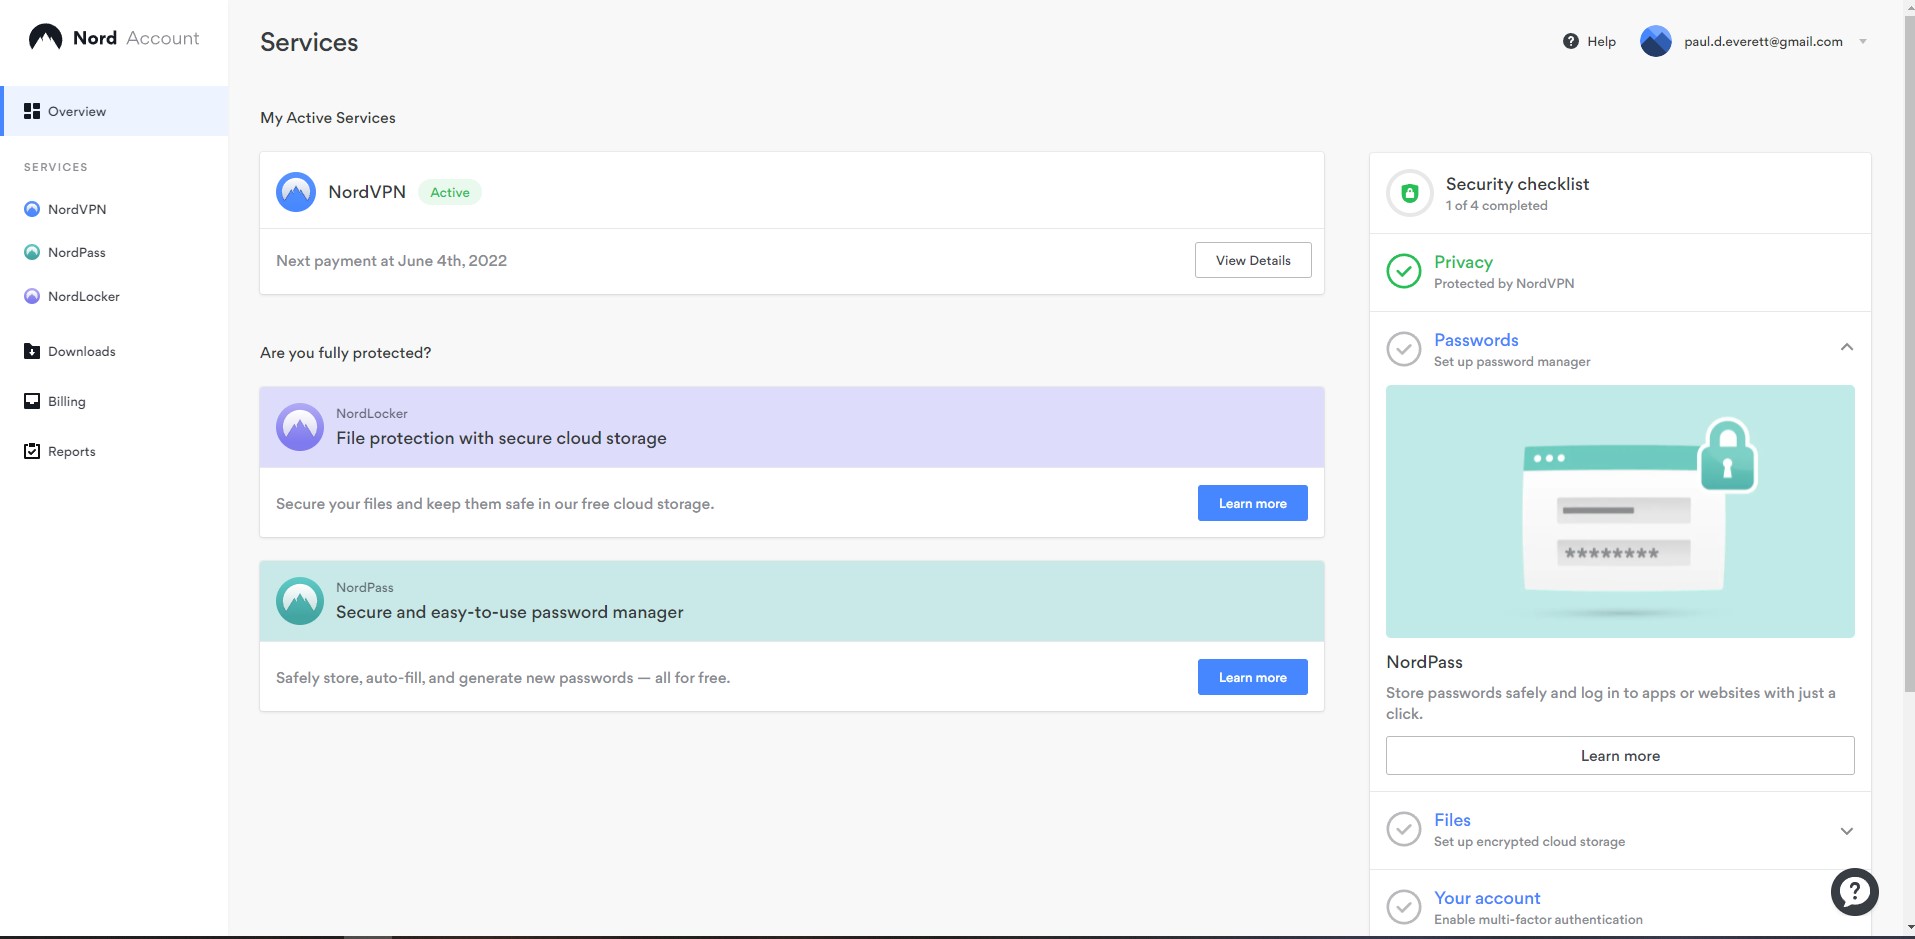Click paul.d.everett@gmail.com account email

tap(1763, 41)
